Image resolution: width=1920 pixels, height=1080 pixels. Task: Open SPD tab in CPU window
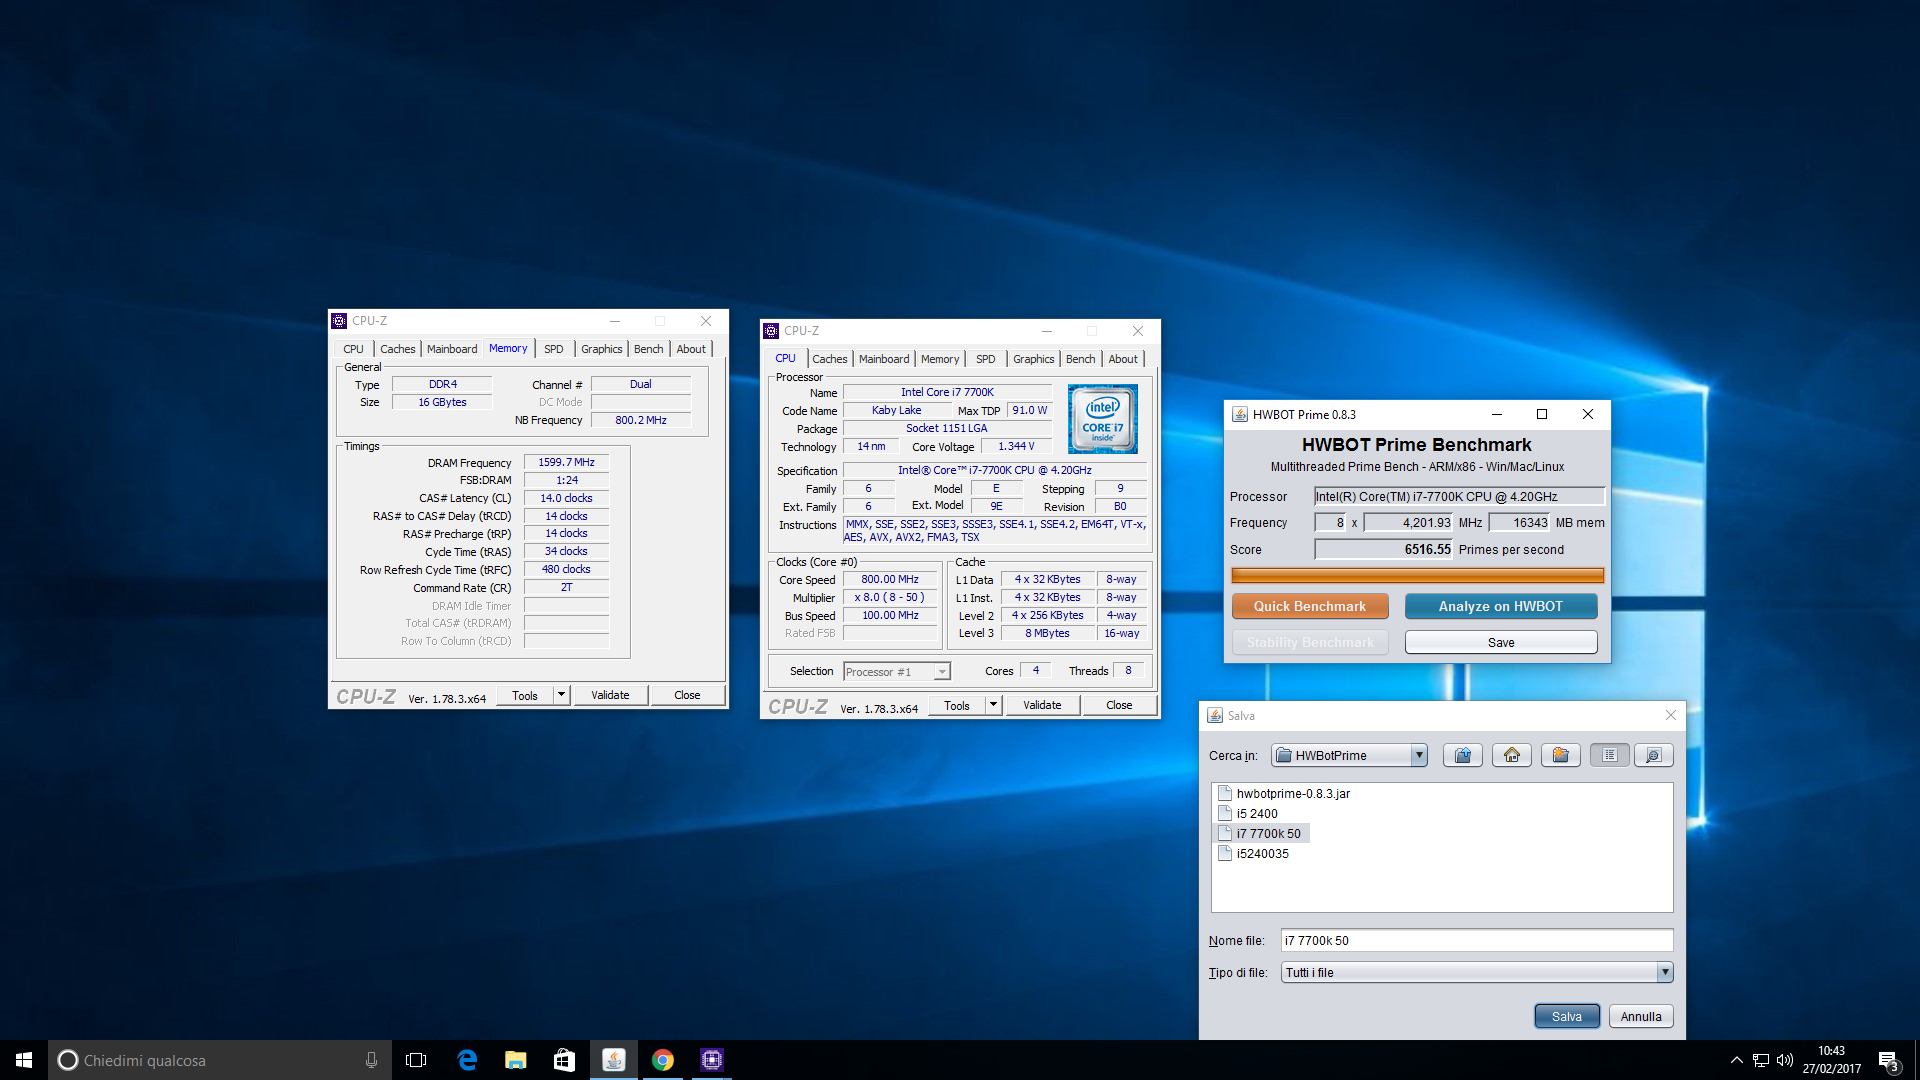[x=985, y=359]
